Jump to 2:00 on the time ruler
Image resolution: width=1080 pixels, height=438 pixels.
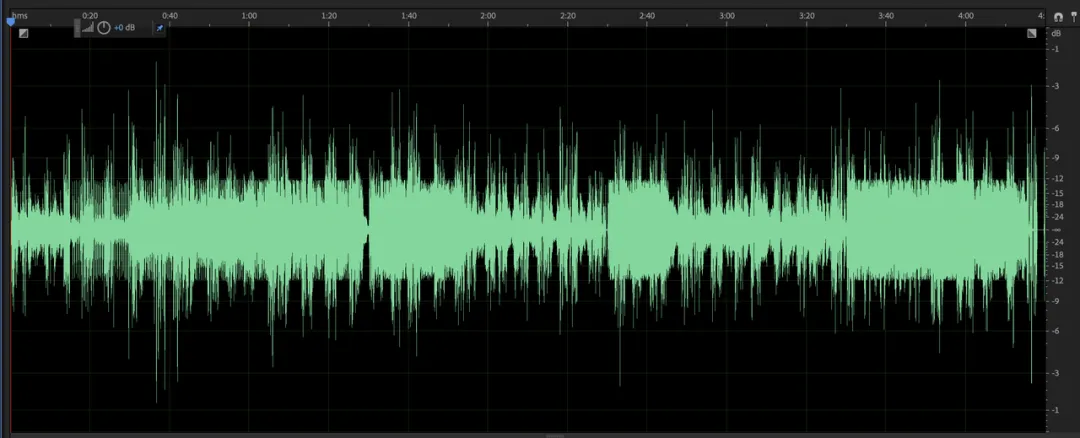click(x=488, y=15)
